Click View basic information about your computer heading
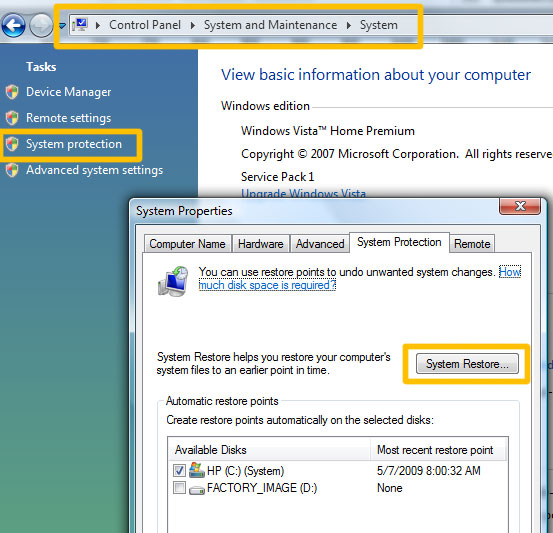Image resolution: width=553 pixels, height=533 pixels. point(376,75)
